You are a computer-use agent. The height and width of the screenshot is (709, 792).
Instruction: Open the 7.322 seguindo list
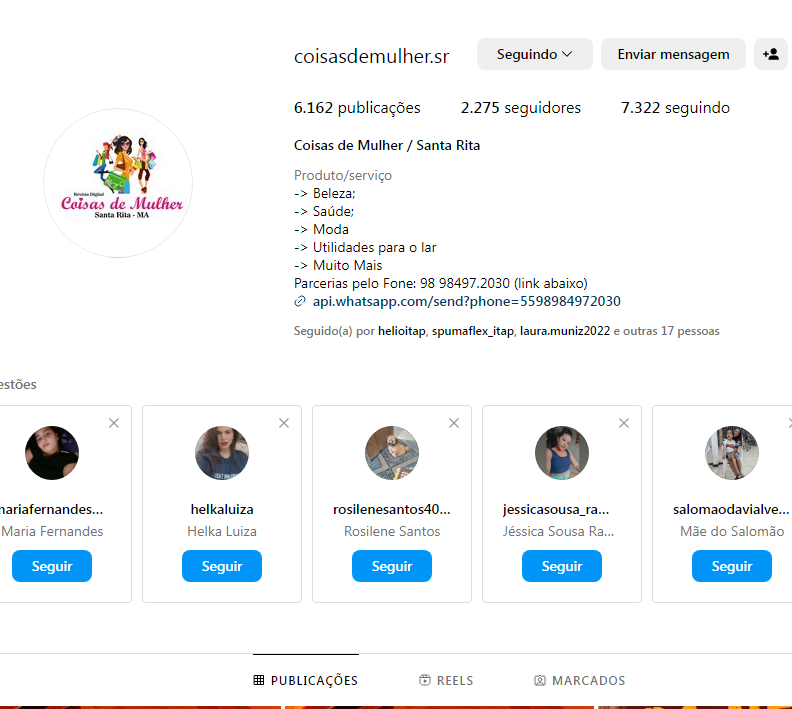675,108
